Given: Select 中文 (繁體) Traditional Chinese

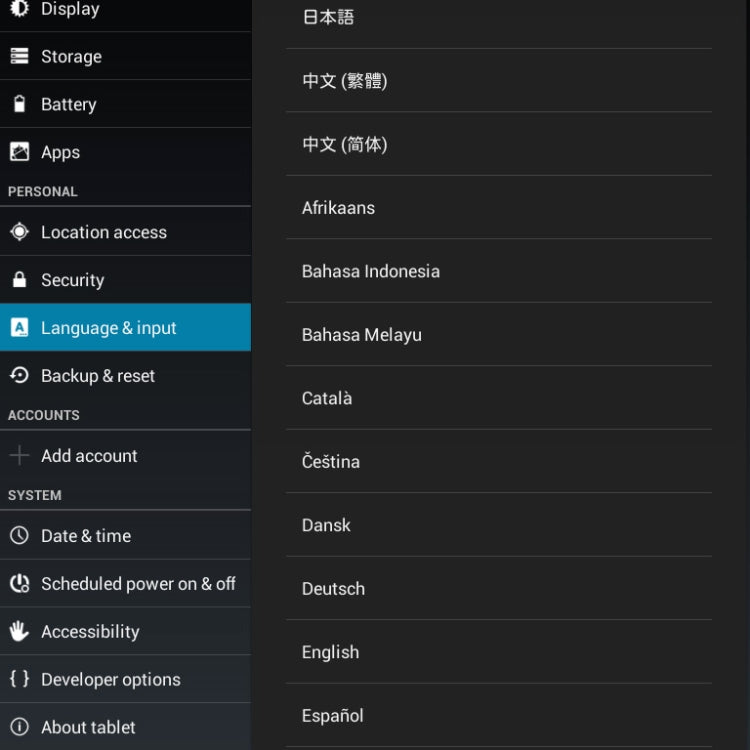Looking at the screenshot, I should click(x=499, y=80).
